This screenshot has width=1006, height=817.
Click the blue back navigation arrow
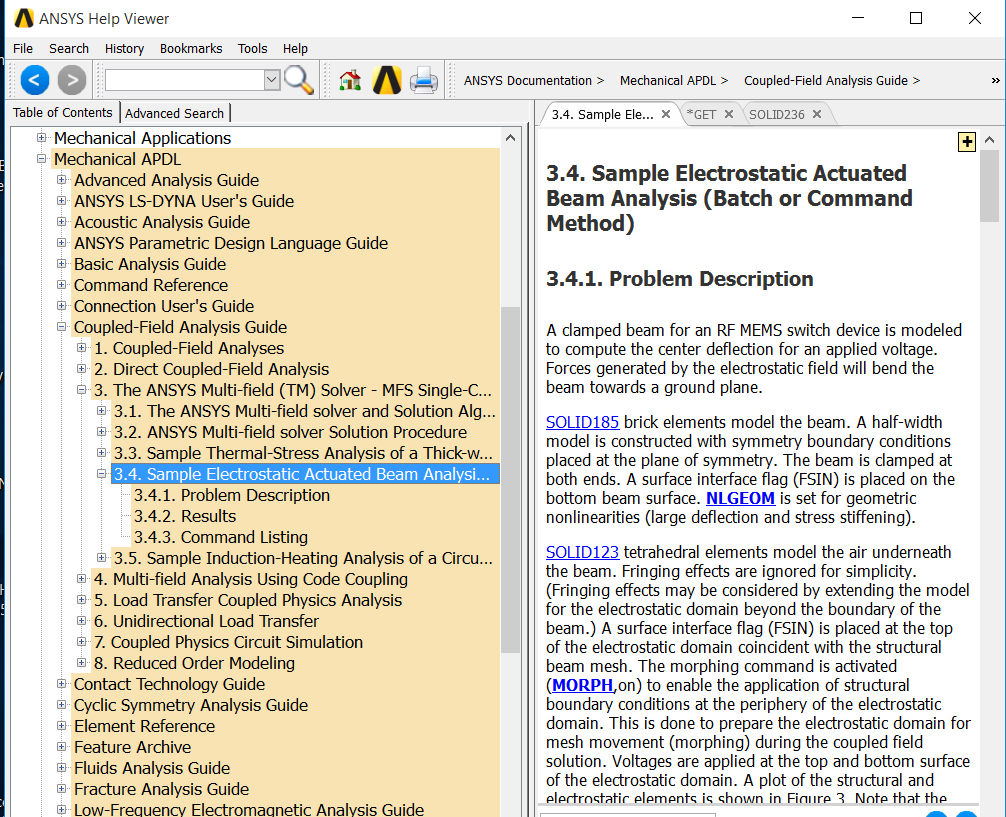coord(35,80)
